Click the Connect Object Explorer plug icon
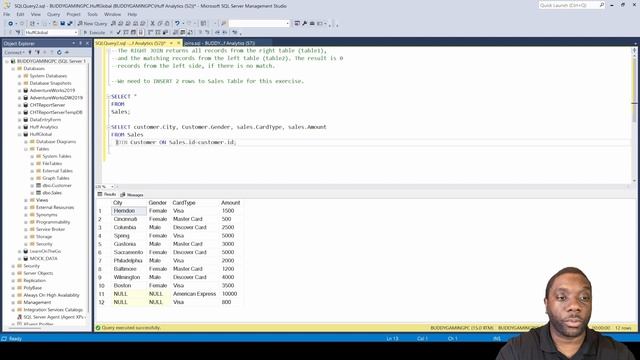The width and height of the screenshot is (640, 360). 30,53
